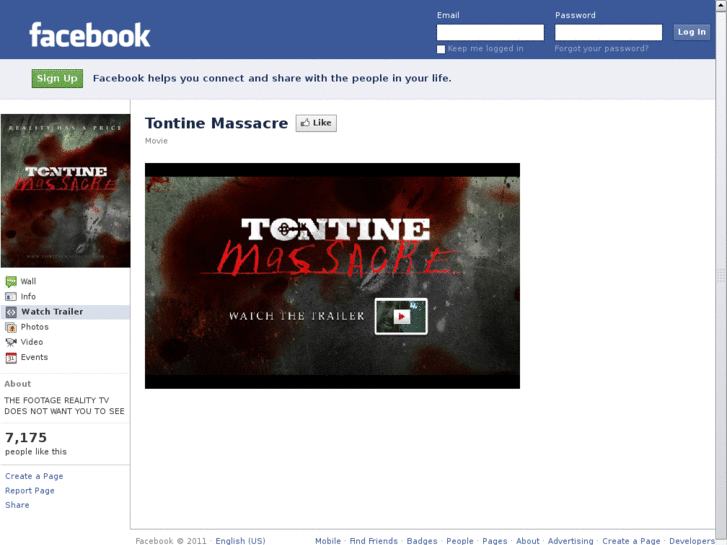Toggle Keep me logged in checkbox

[441, 49]
